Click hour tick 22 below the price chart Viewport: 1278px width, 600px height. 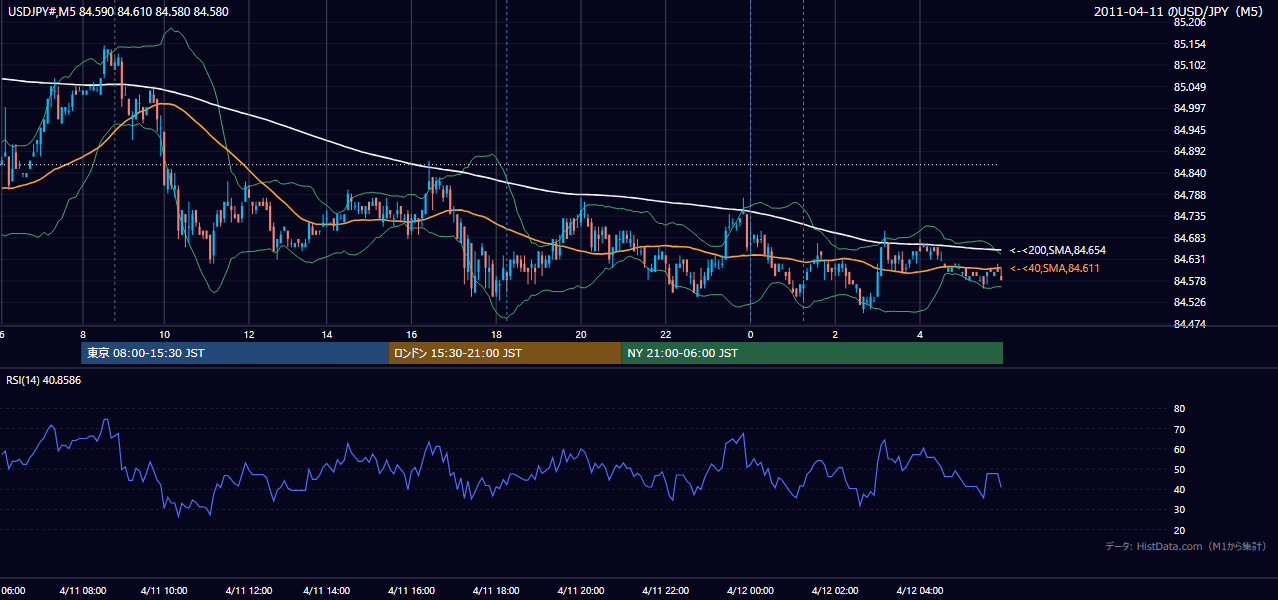point(665,334)
